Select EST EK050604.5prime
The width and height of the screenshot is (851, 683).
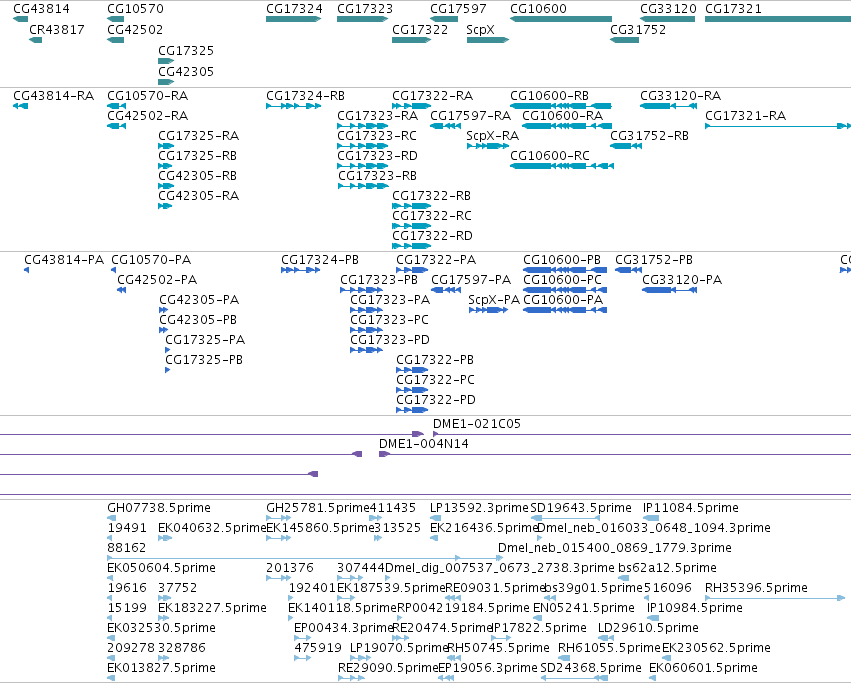162,568
